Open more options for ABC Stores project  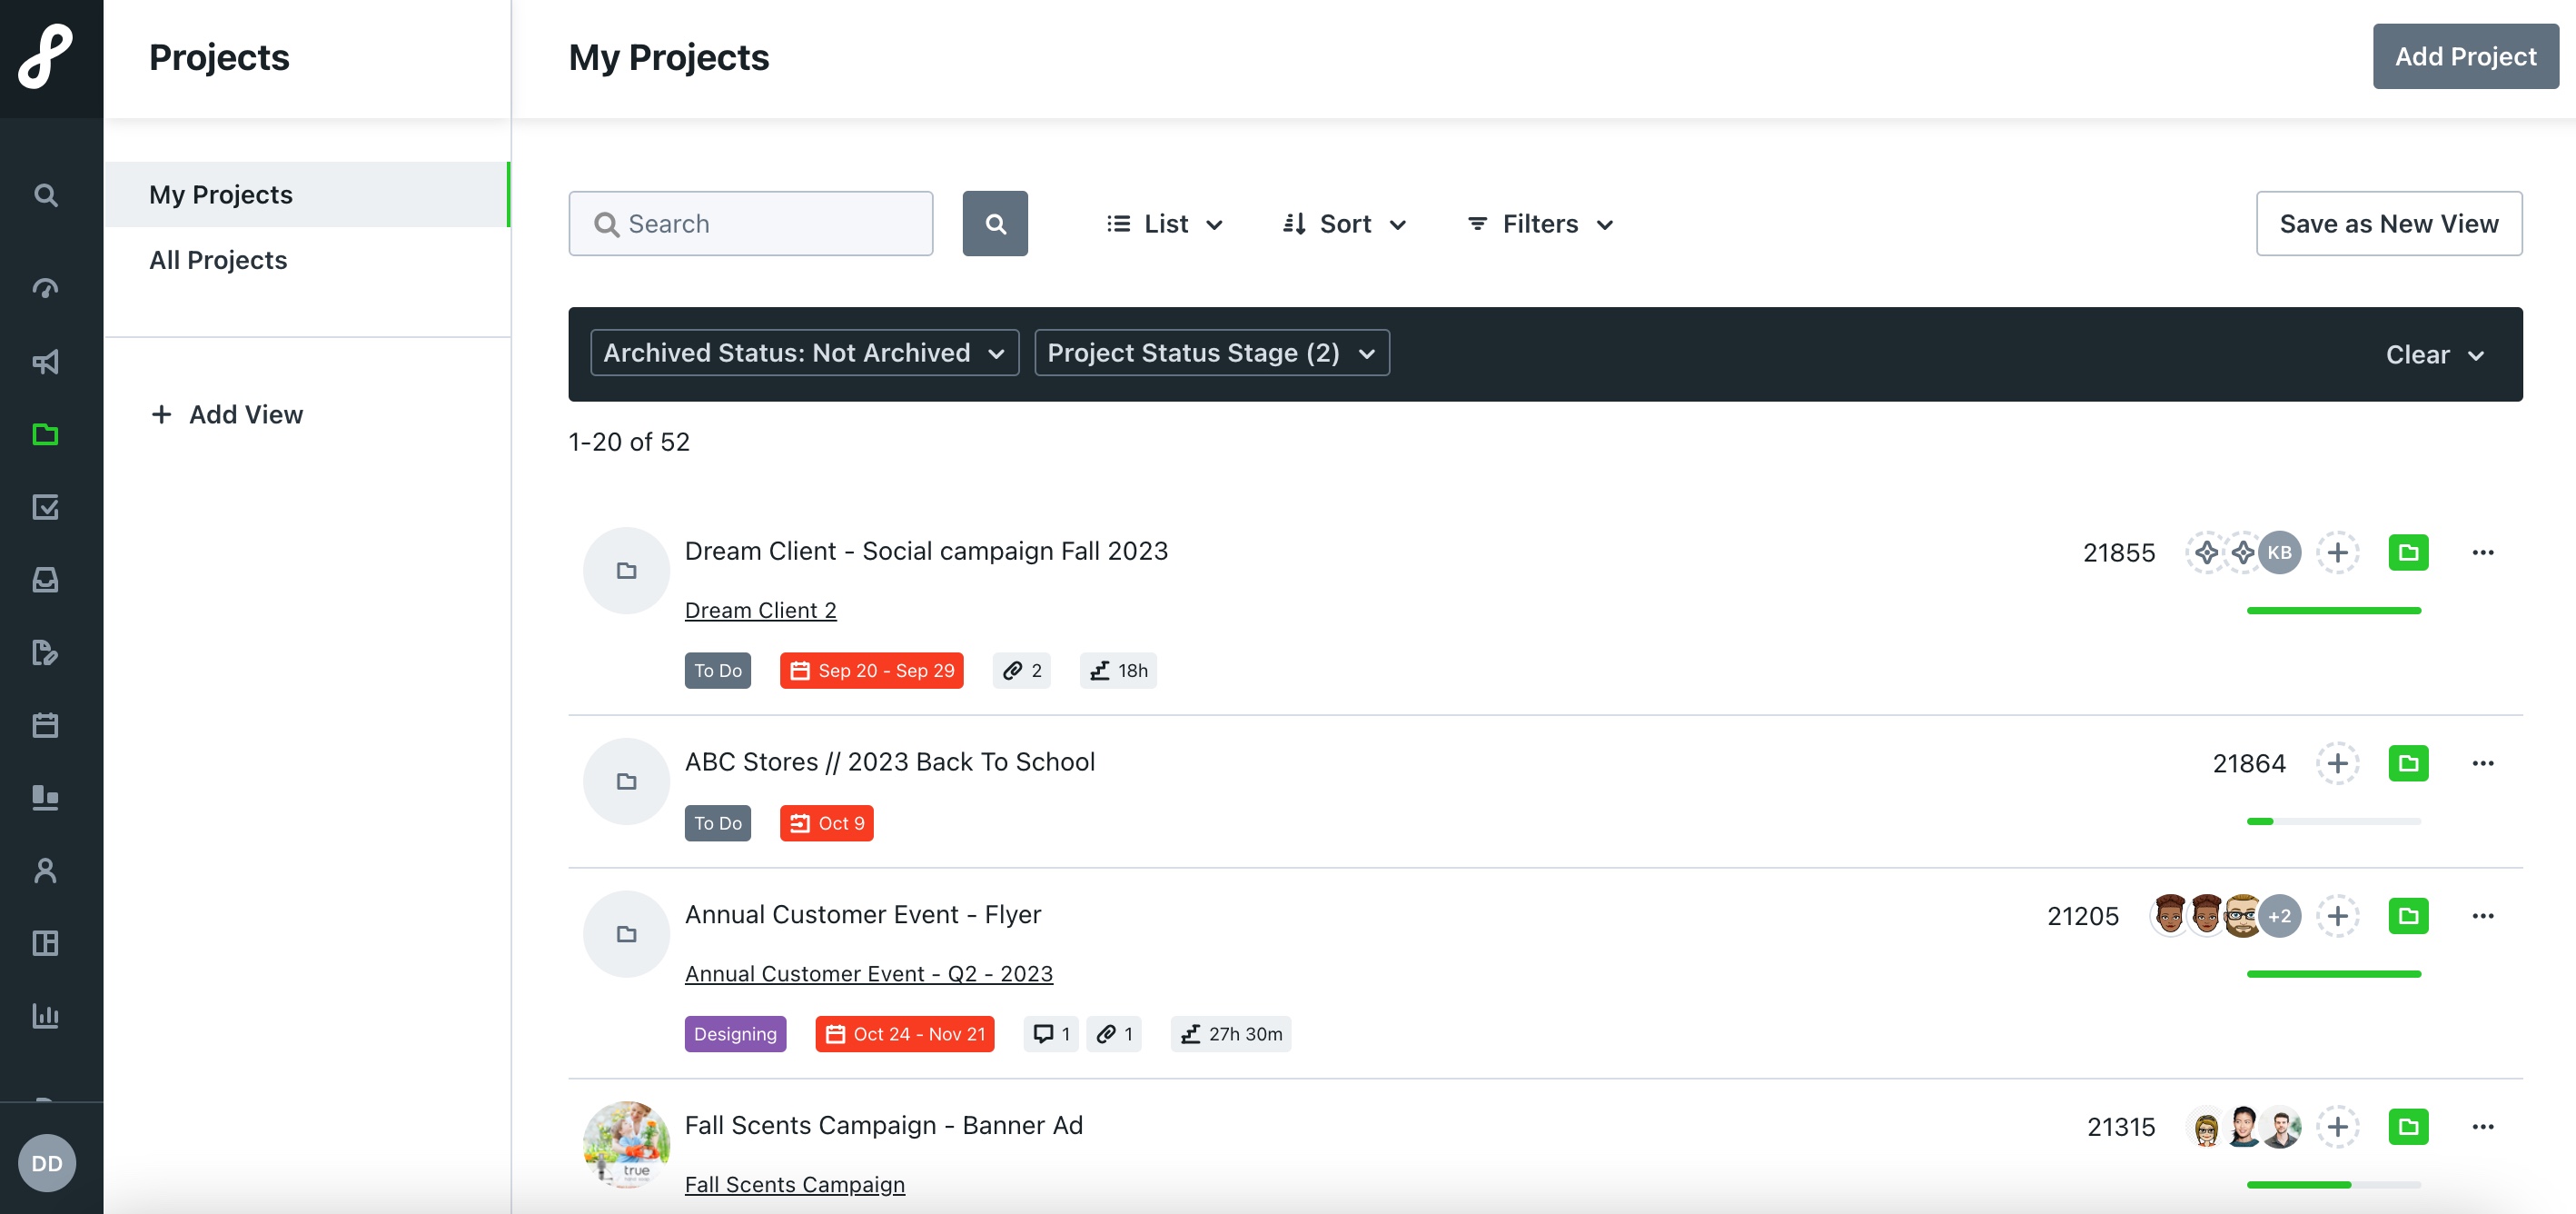click(2482, 763)
